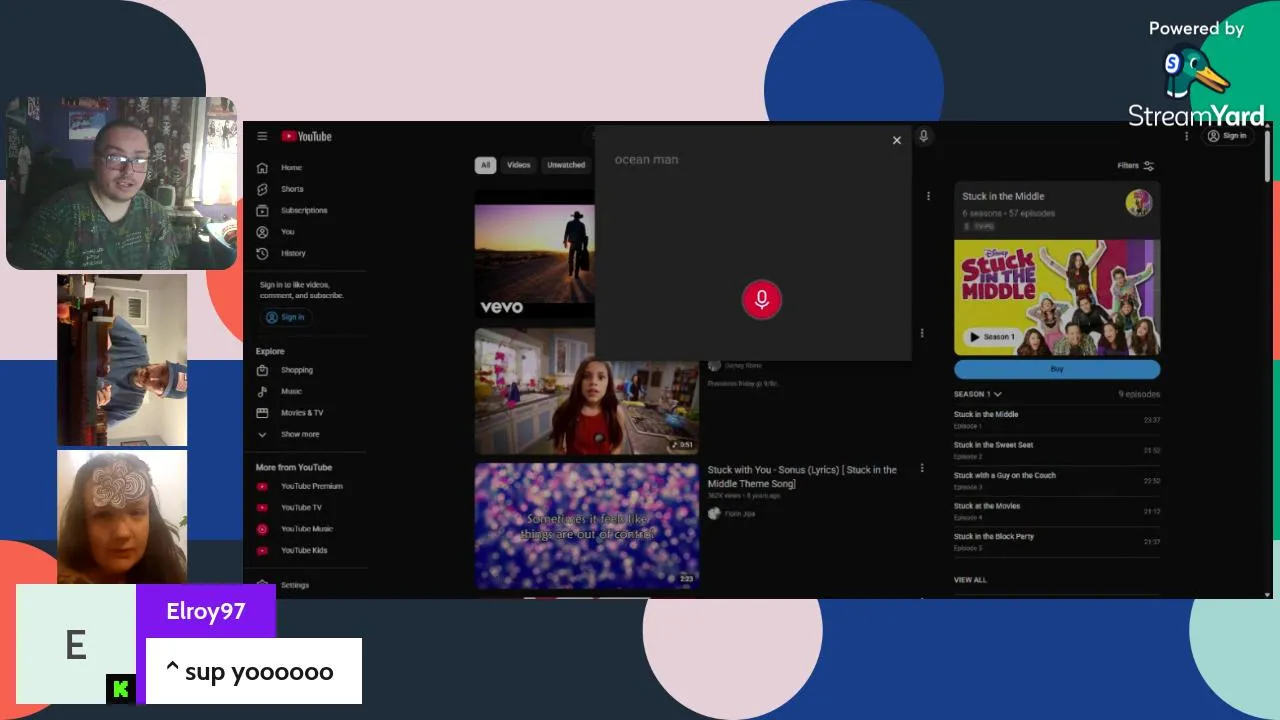1280x720 pixels.
Task: Open search Filters
Action: pyautogui.click(x=1136, y=166)
